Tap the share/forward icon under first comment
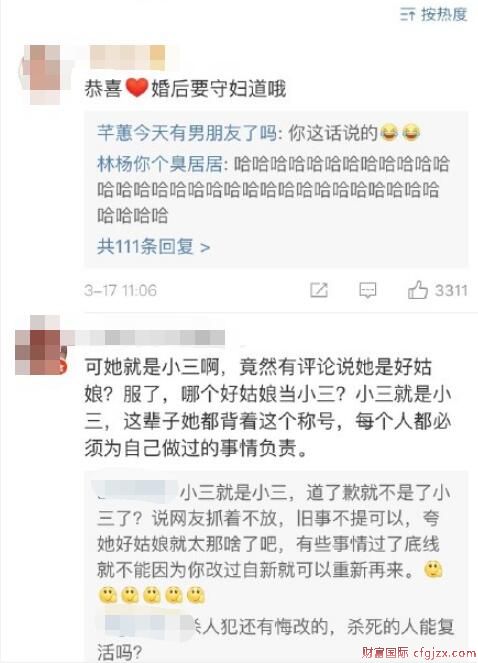 click(319, 290)
